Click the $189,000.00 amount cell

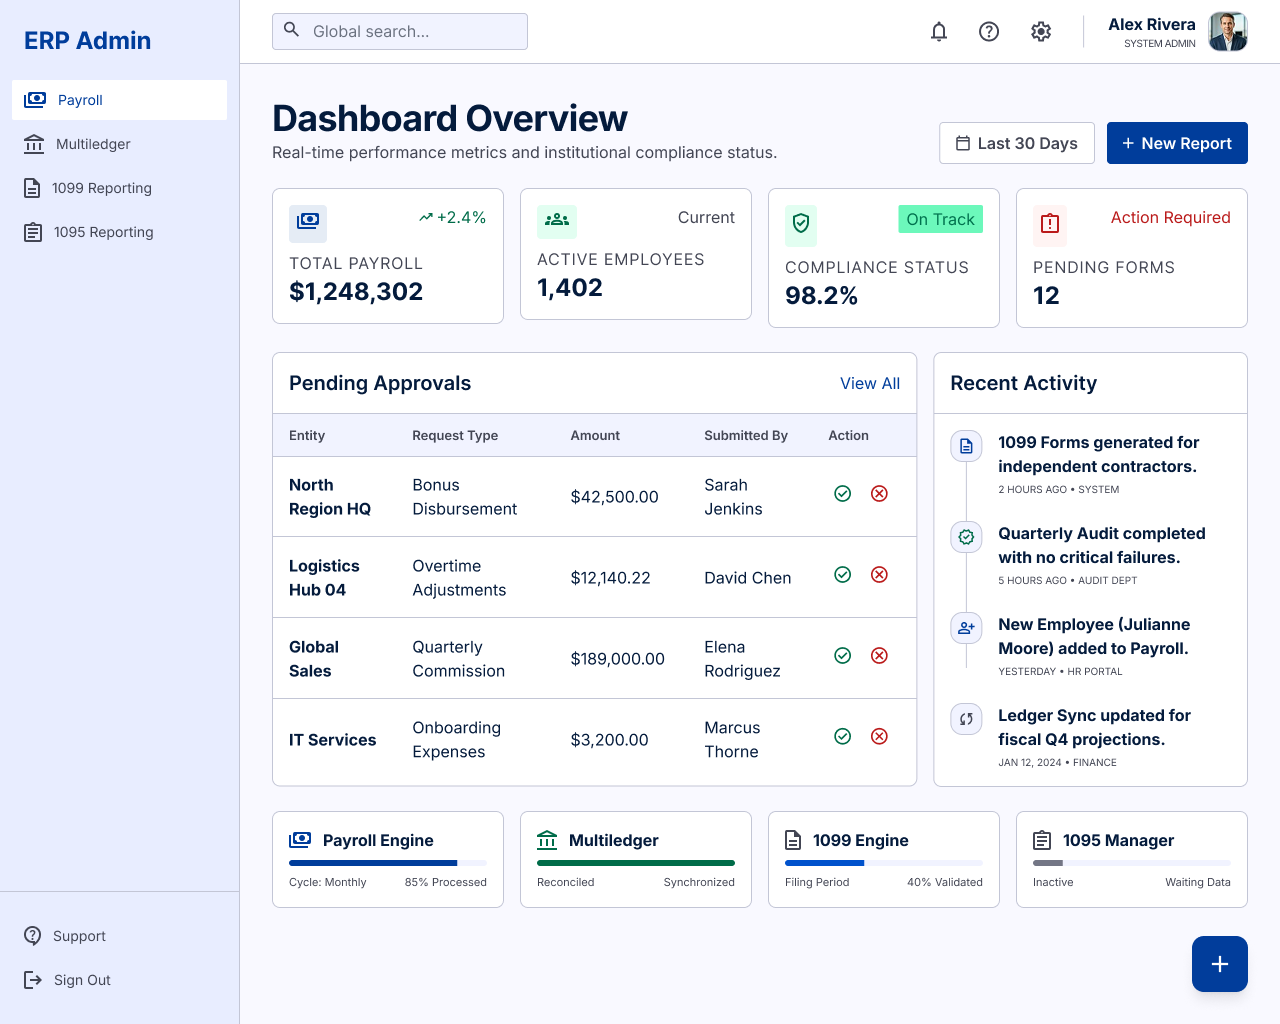coord(618,659)
